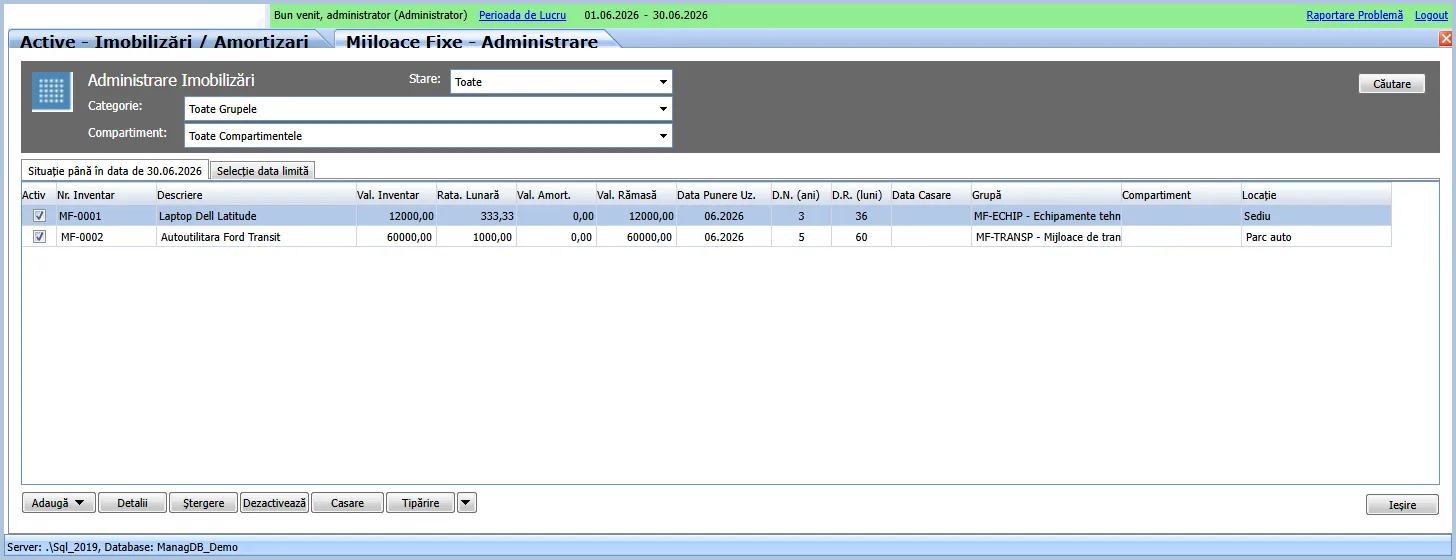Switch to Active - Imobilizări / Amortizari tab
Viewport: 1456px width, 560px height.
coord(164,42)
